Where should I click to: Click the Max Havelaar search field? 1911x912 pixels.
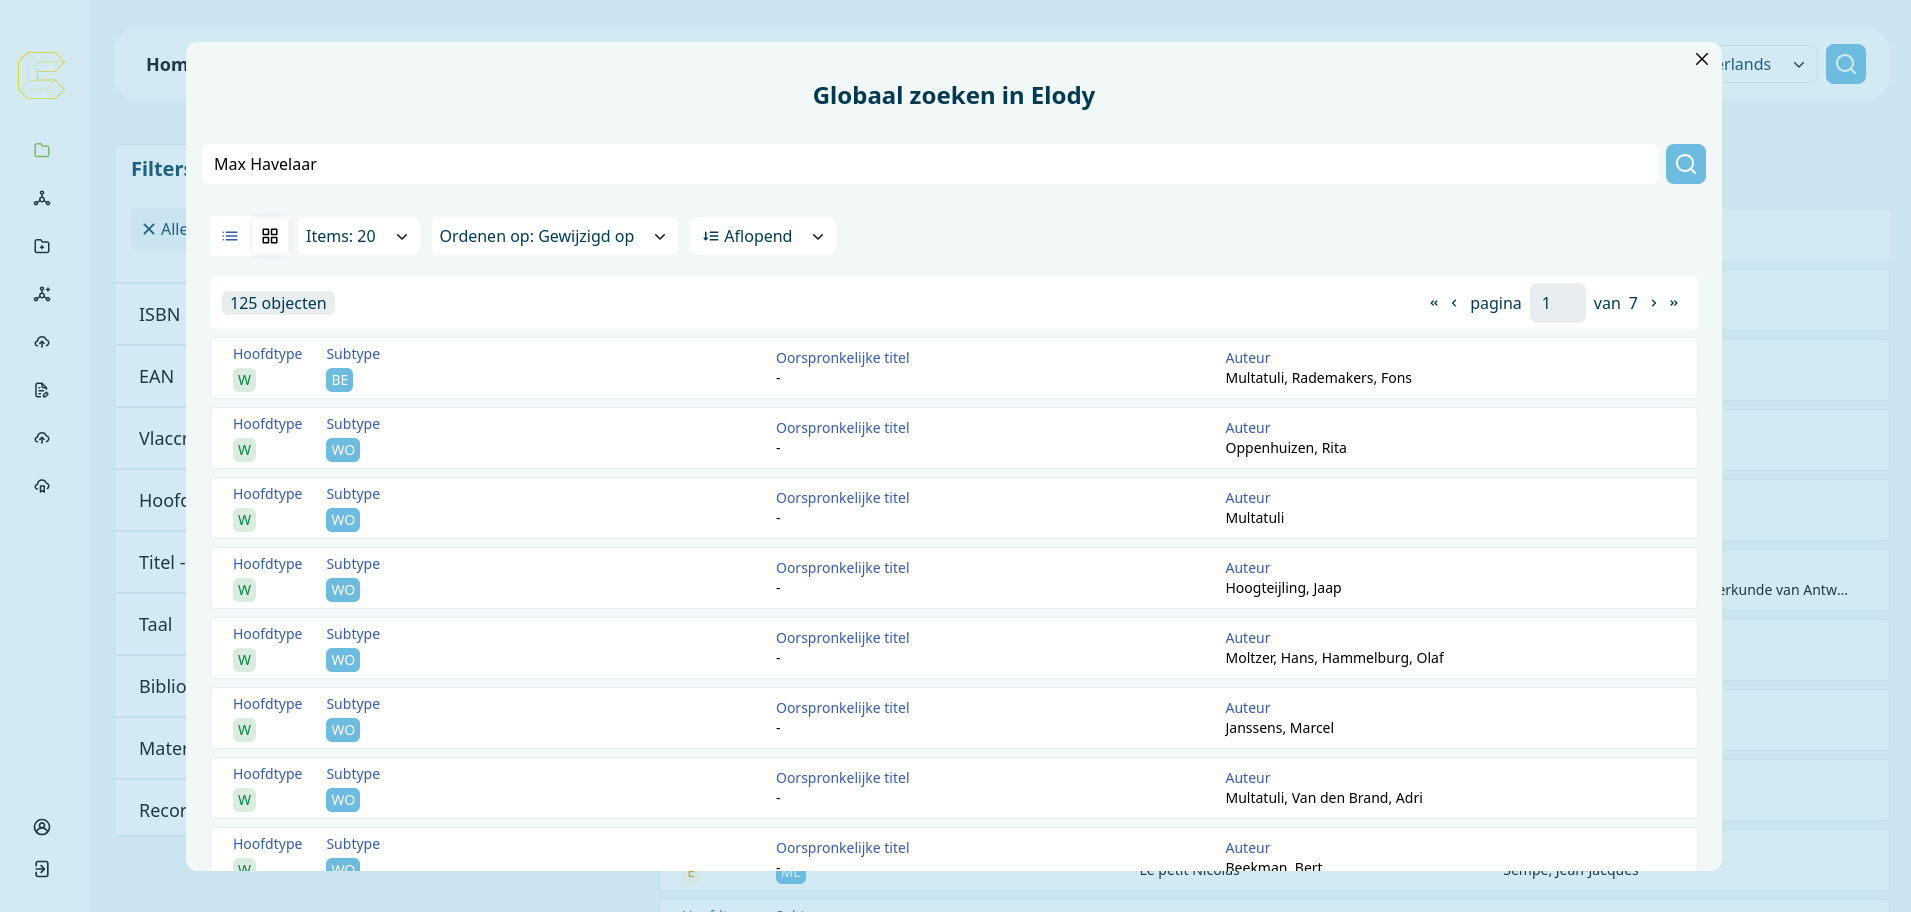click(930, 164)
